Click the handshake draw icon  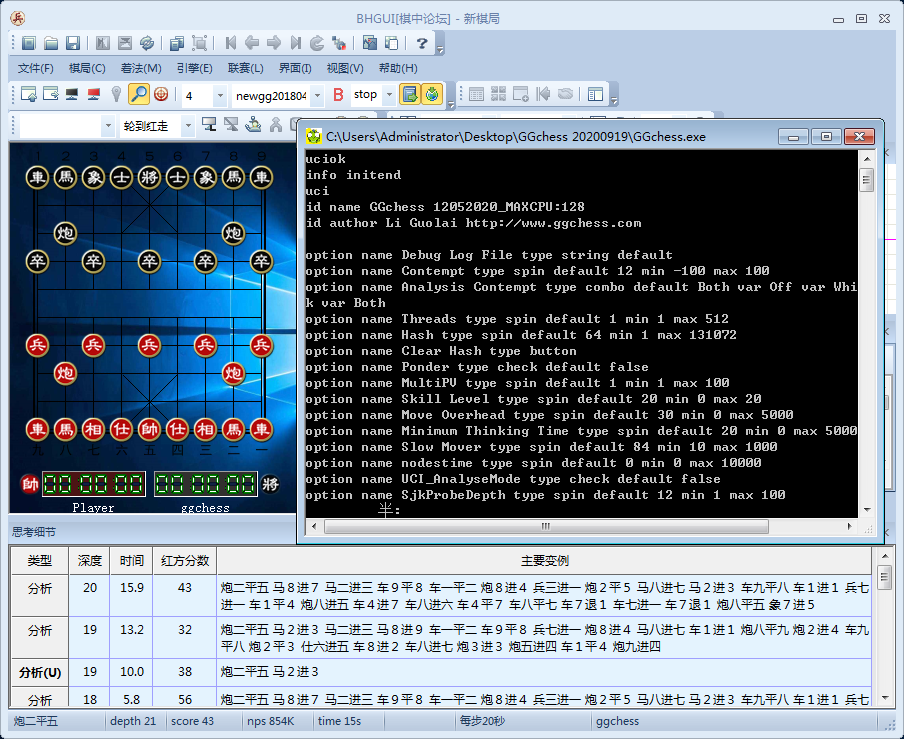coord(566,94)
